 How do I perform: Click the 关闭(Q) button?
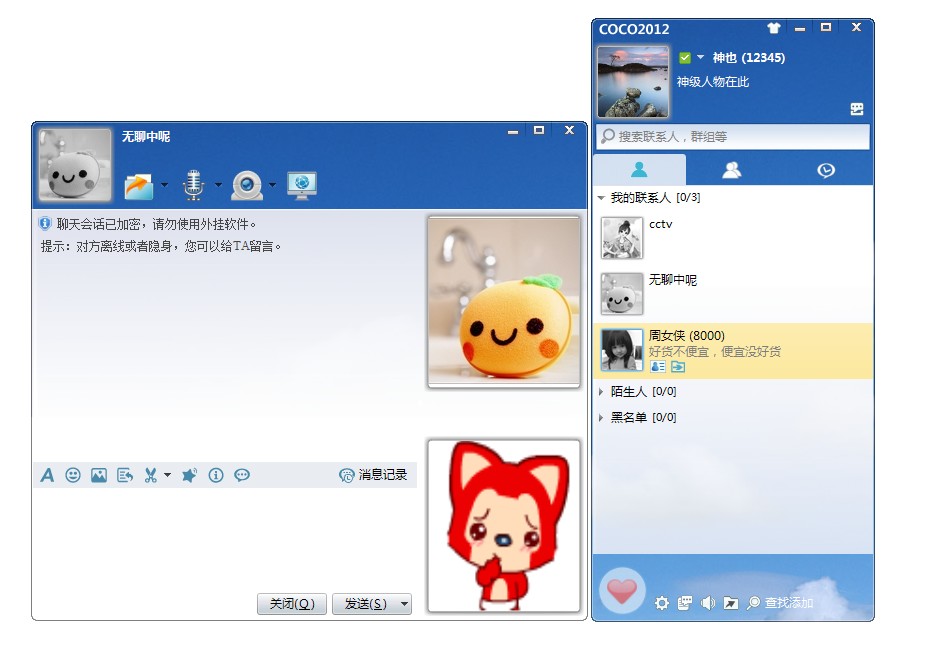coord(292,604)
